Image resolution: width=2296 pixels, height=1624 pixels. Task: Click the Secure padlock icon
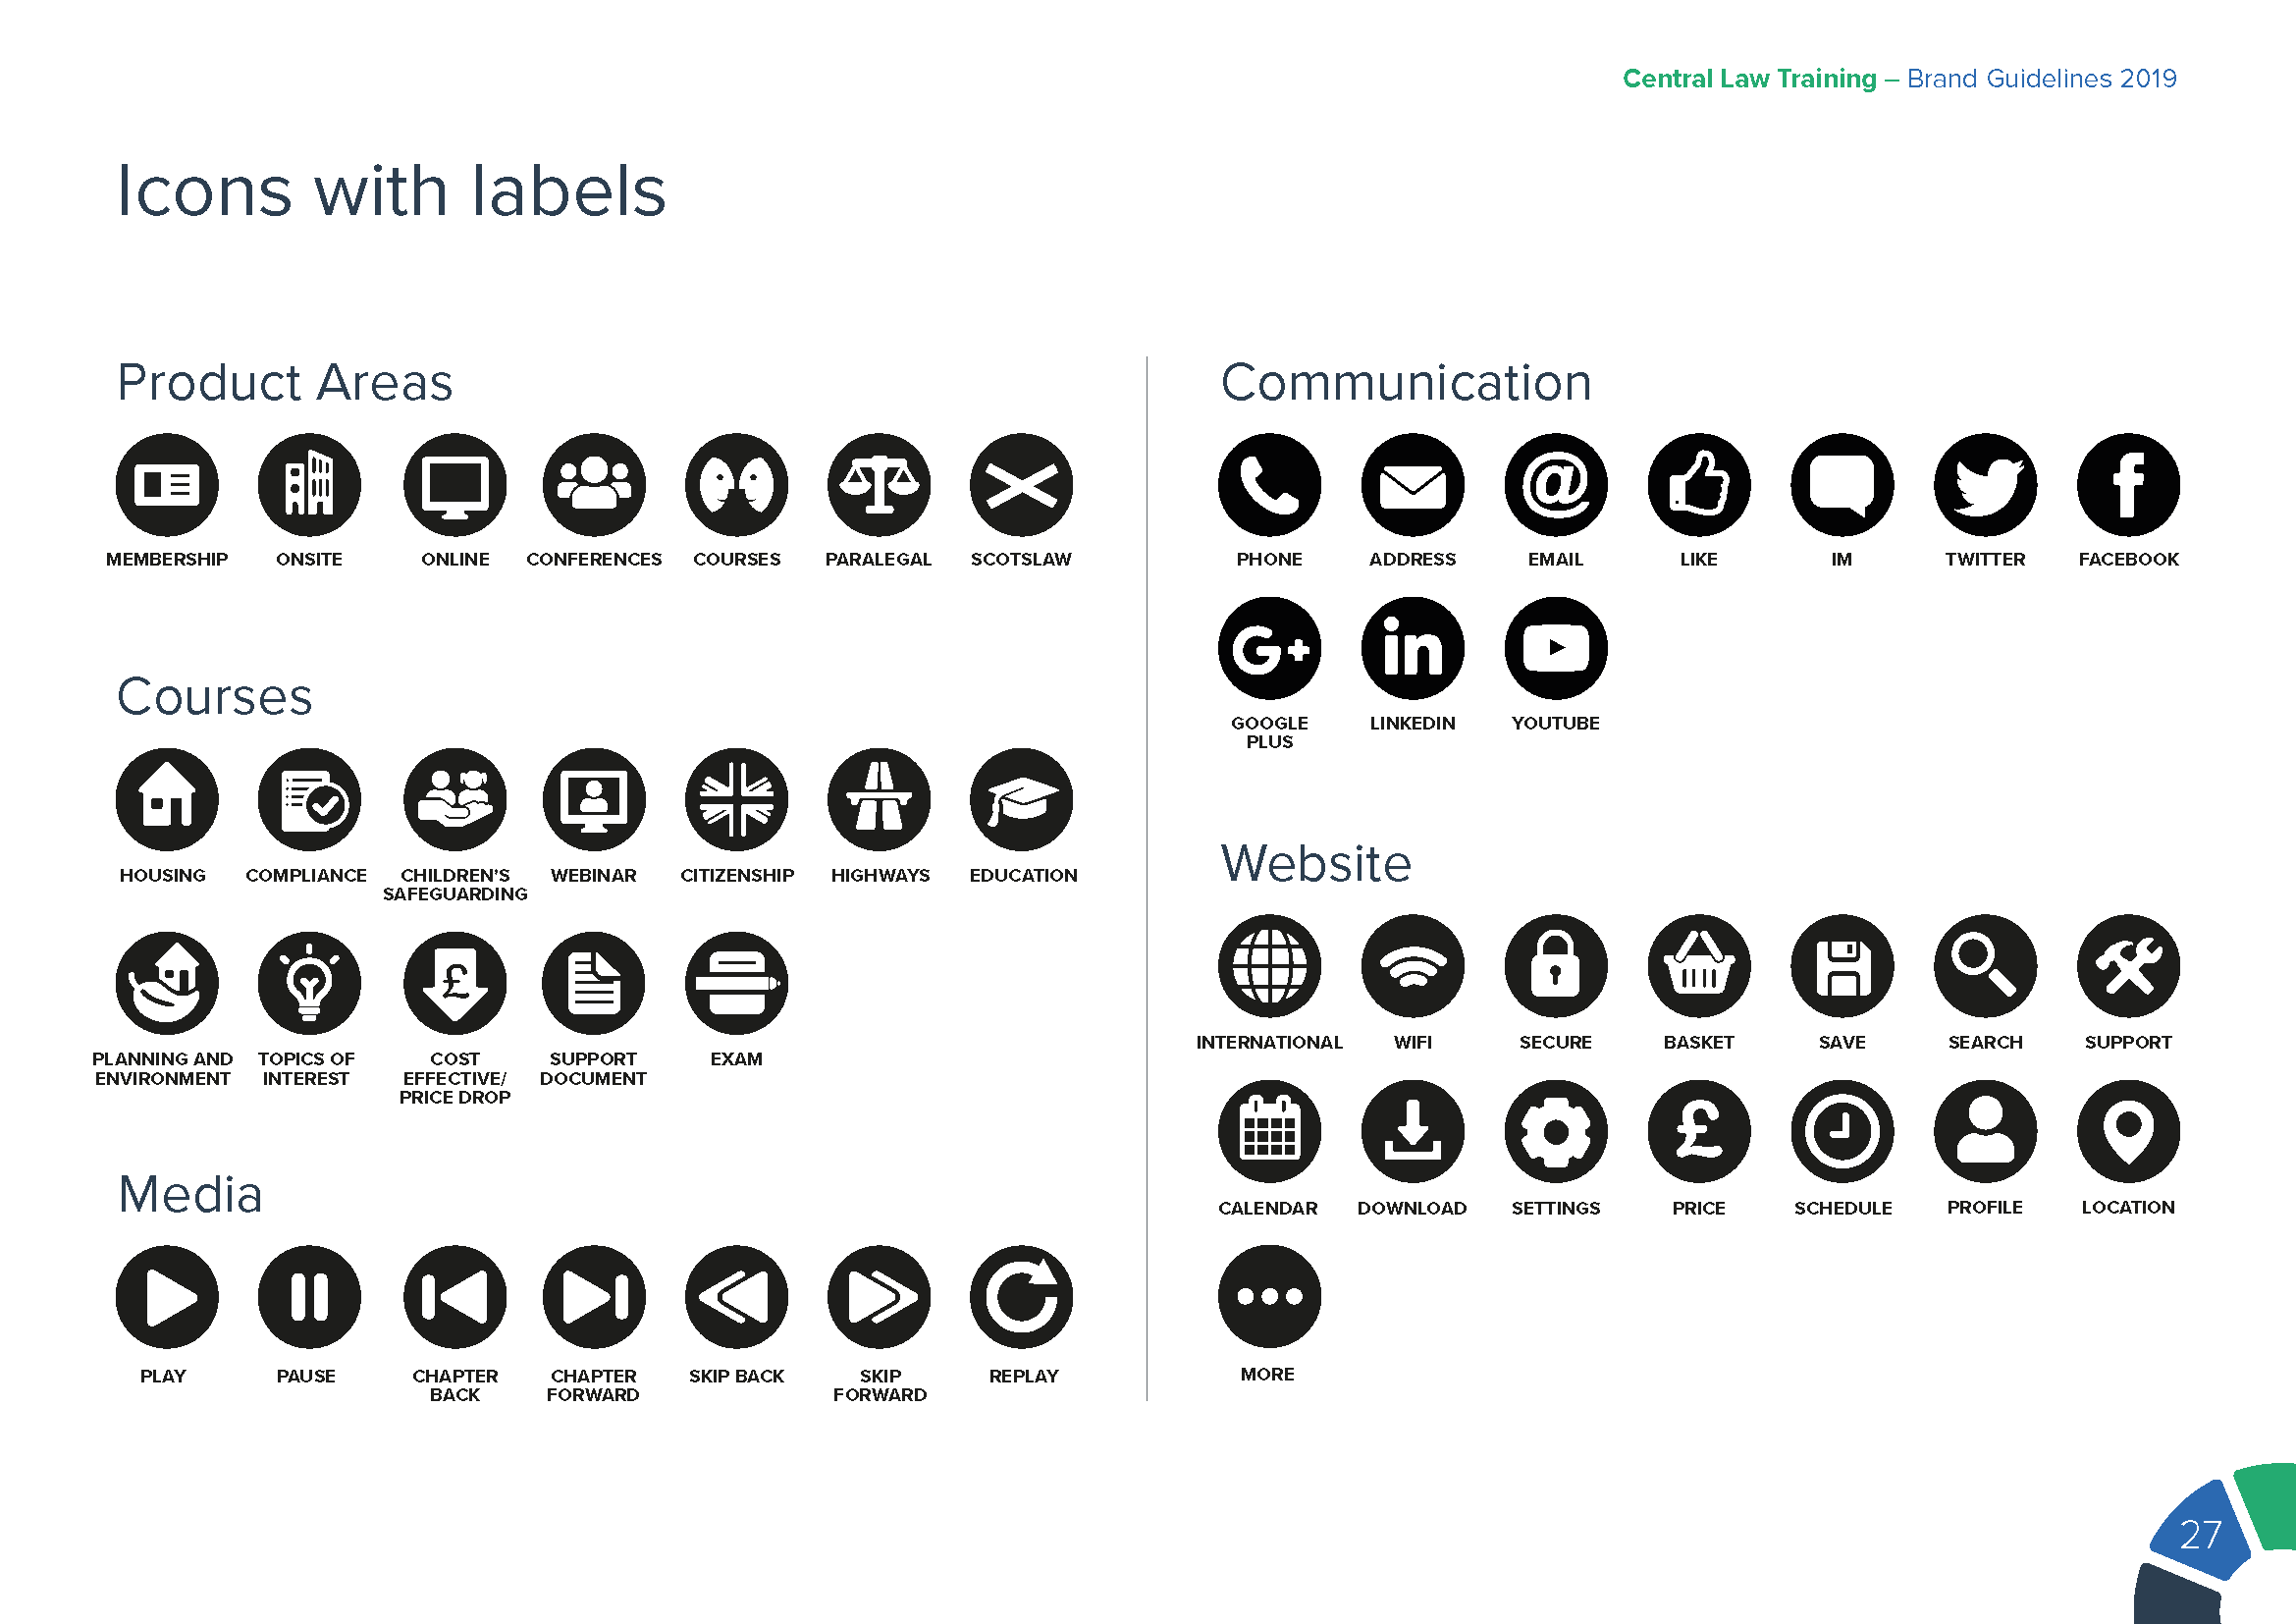(1556, 966)
